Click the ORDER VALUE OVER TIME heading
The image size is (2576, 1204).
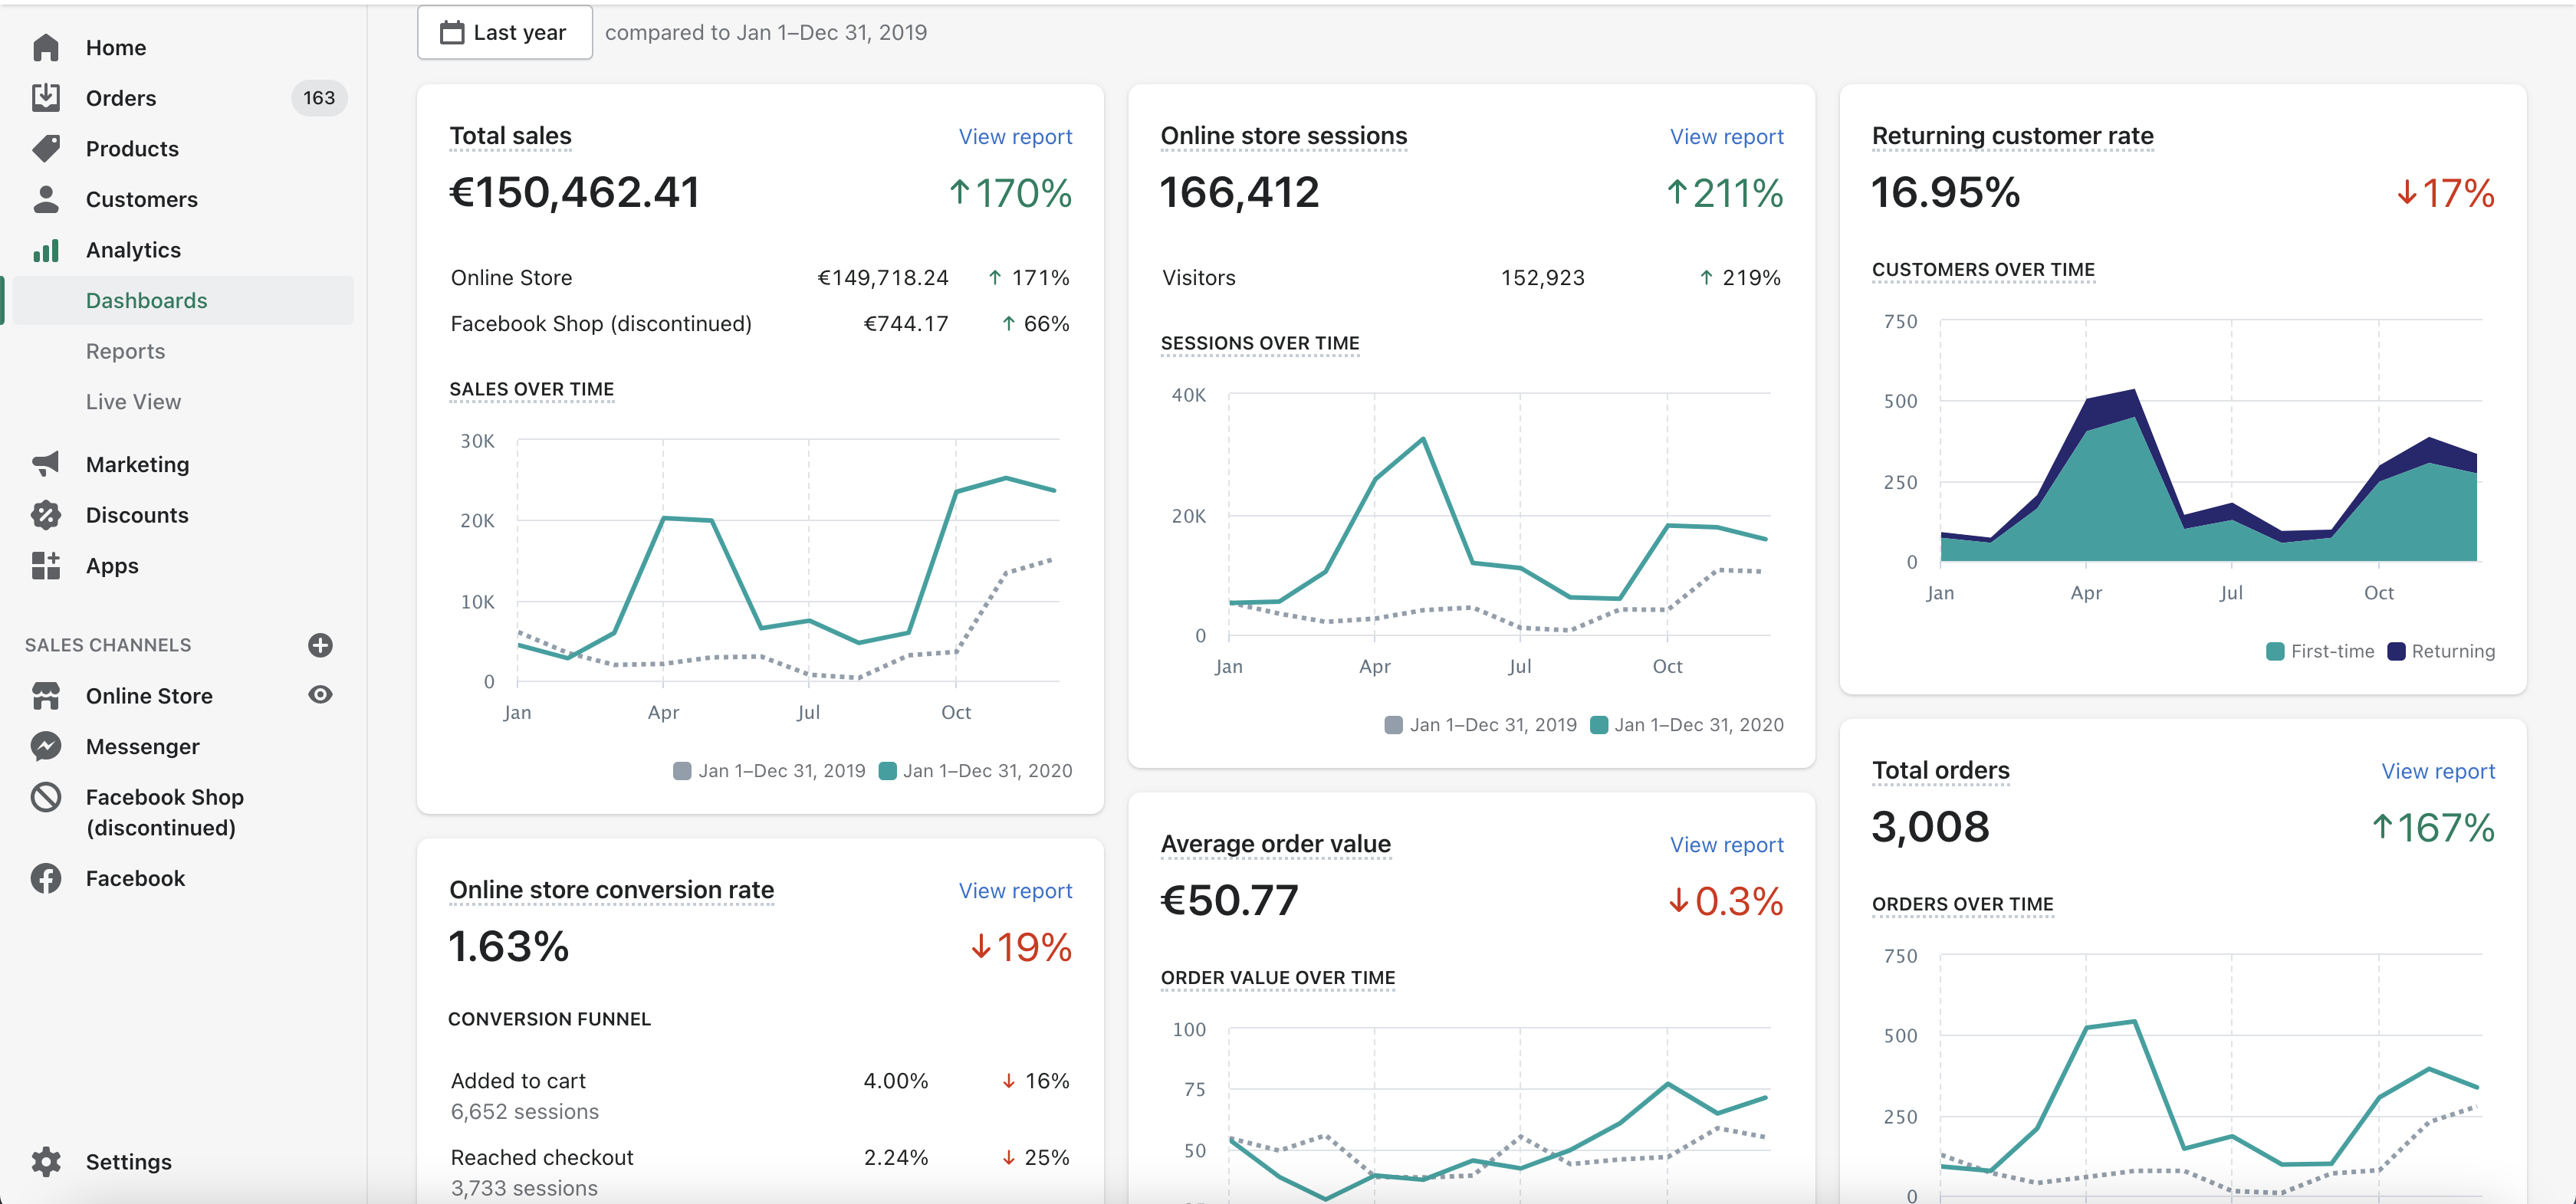[x=1277, y=978]
